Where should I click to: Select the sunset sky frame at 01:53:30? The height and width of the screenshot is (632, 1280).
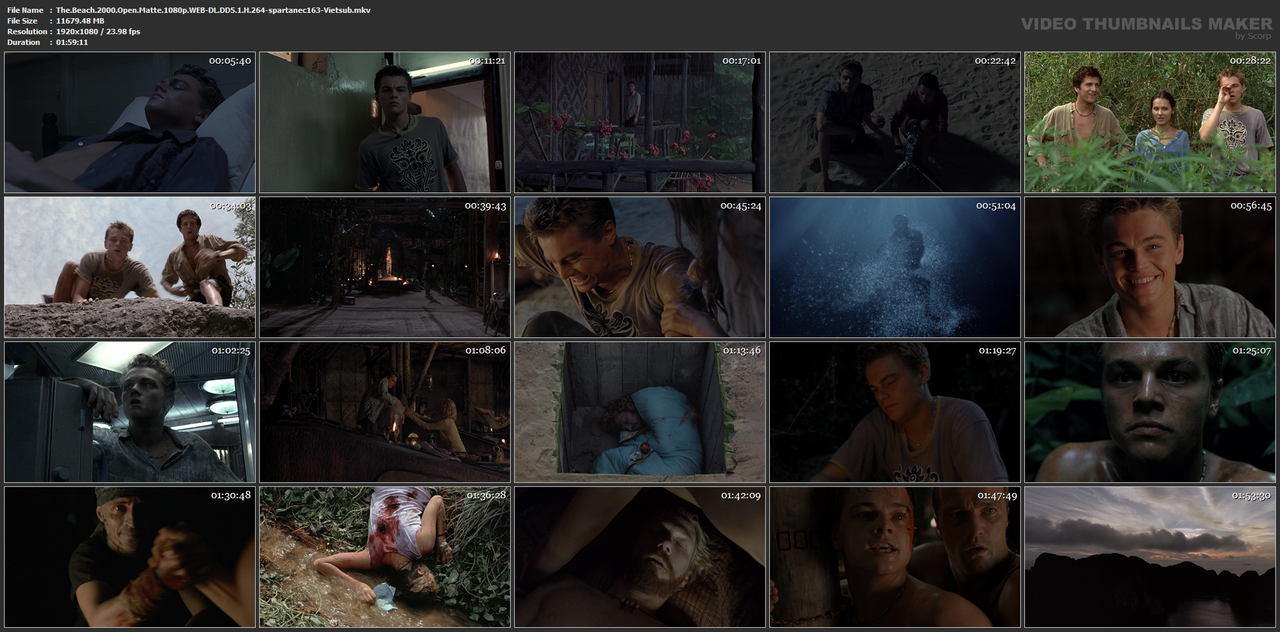(1150, 557)
